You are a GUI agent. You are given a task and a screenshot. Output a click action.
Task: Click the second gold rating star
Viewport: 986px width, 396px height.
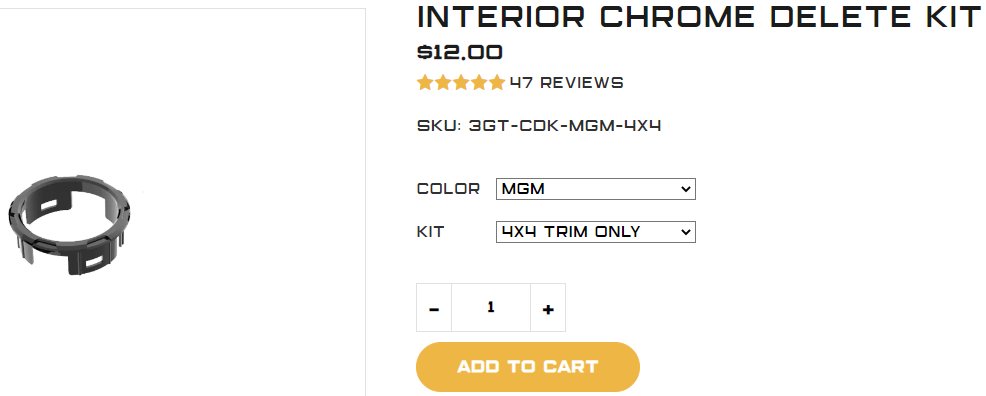443,82
